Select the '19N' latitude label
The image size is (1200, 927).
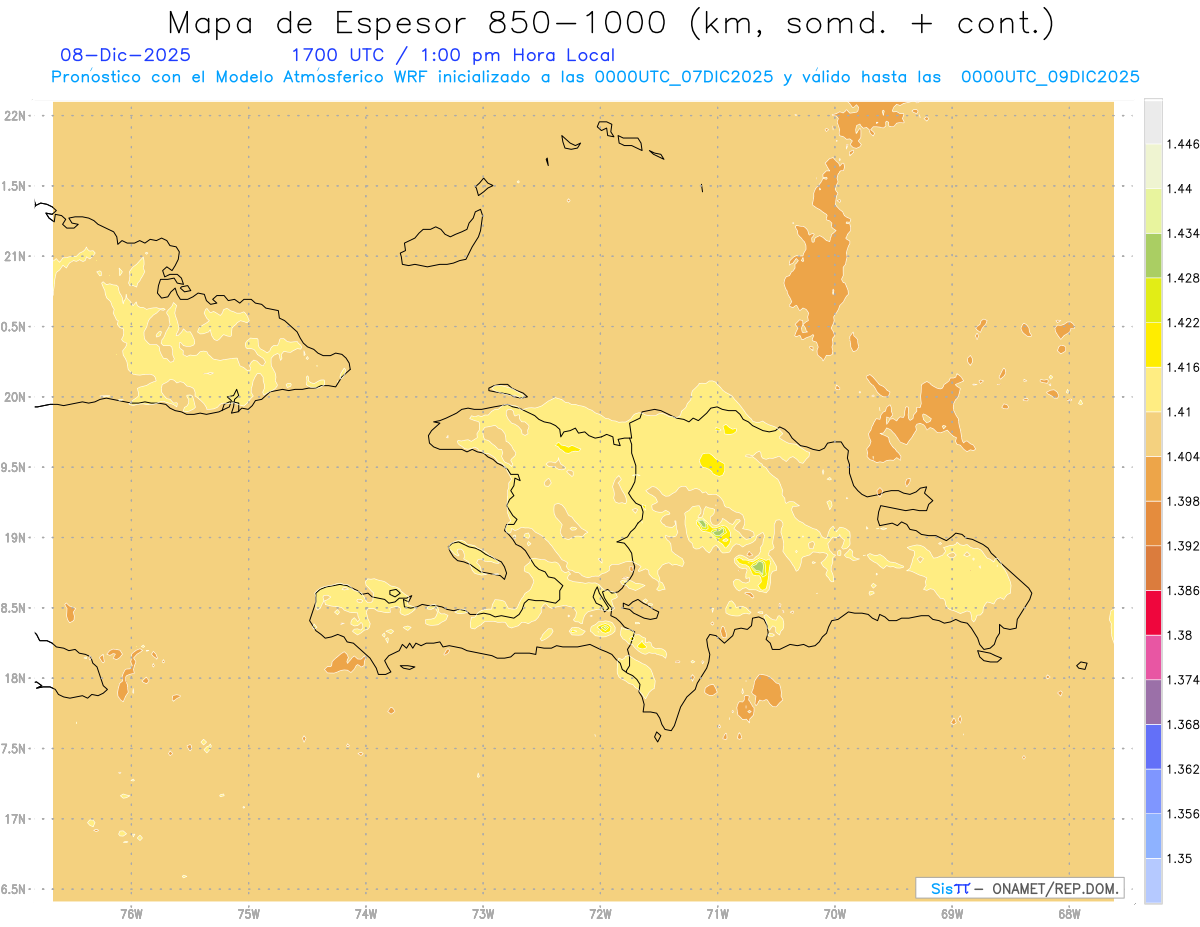[14, 538]
